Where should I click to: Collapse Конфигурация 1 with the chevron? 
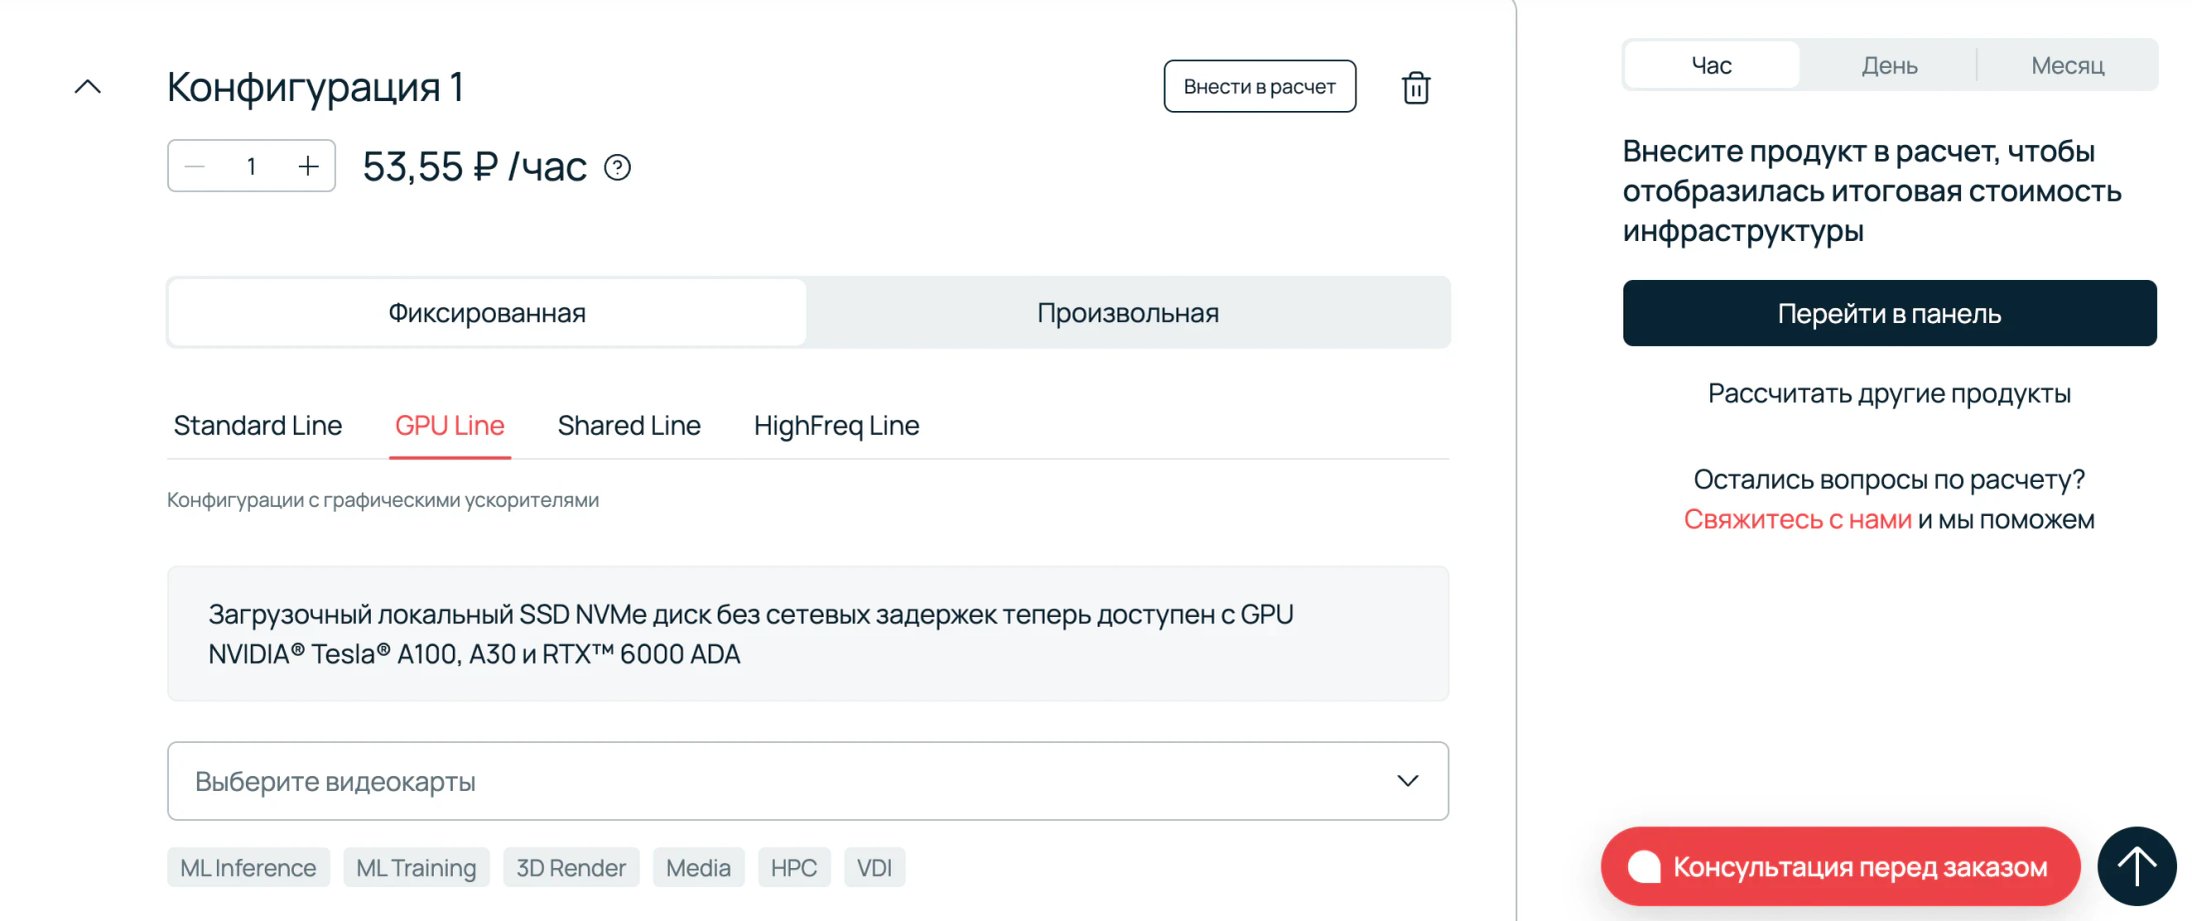pyautogui.click(x=88, y=87)
